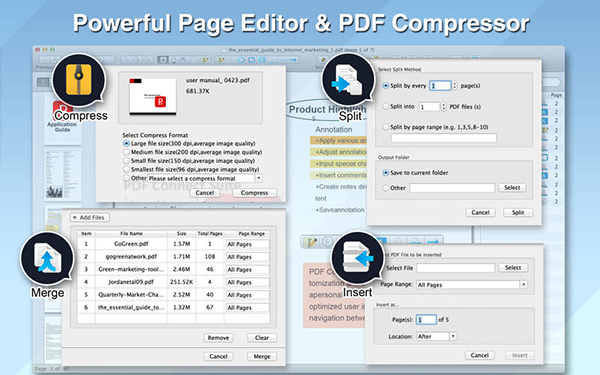Select the blue arrow icon in floating annotation bar

click(x=433, y=242)
